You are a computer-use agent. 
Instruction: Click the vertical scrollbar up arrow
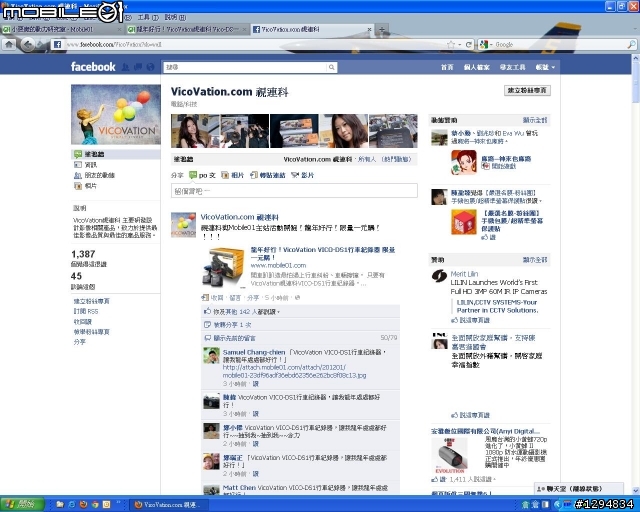click(x=636, y=59)
